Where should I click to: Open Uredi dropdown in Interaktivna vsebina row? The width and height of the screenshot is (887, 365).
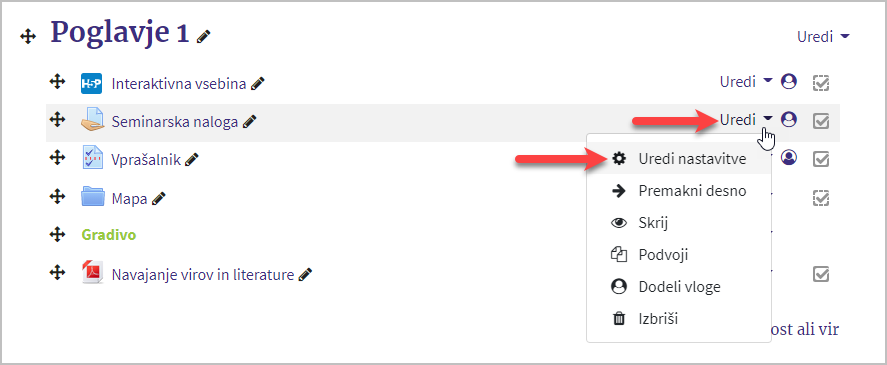coord(746,82)
